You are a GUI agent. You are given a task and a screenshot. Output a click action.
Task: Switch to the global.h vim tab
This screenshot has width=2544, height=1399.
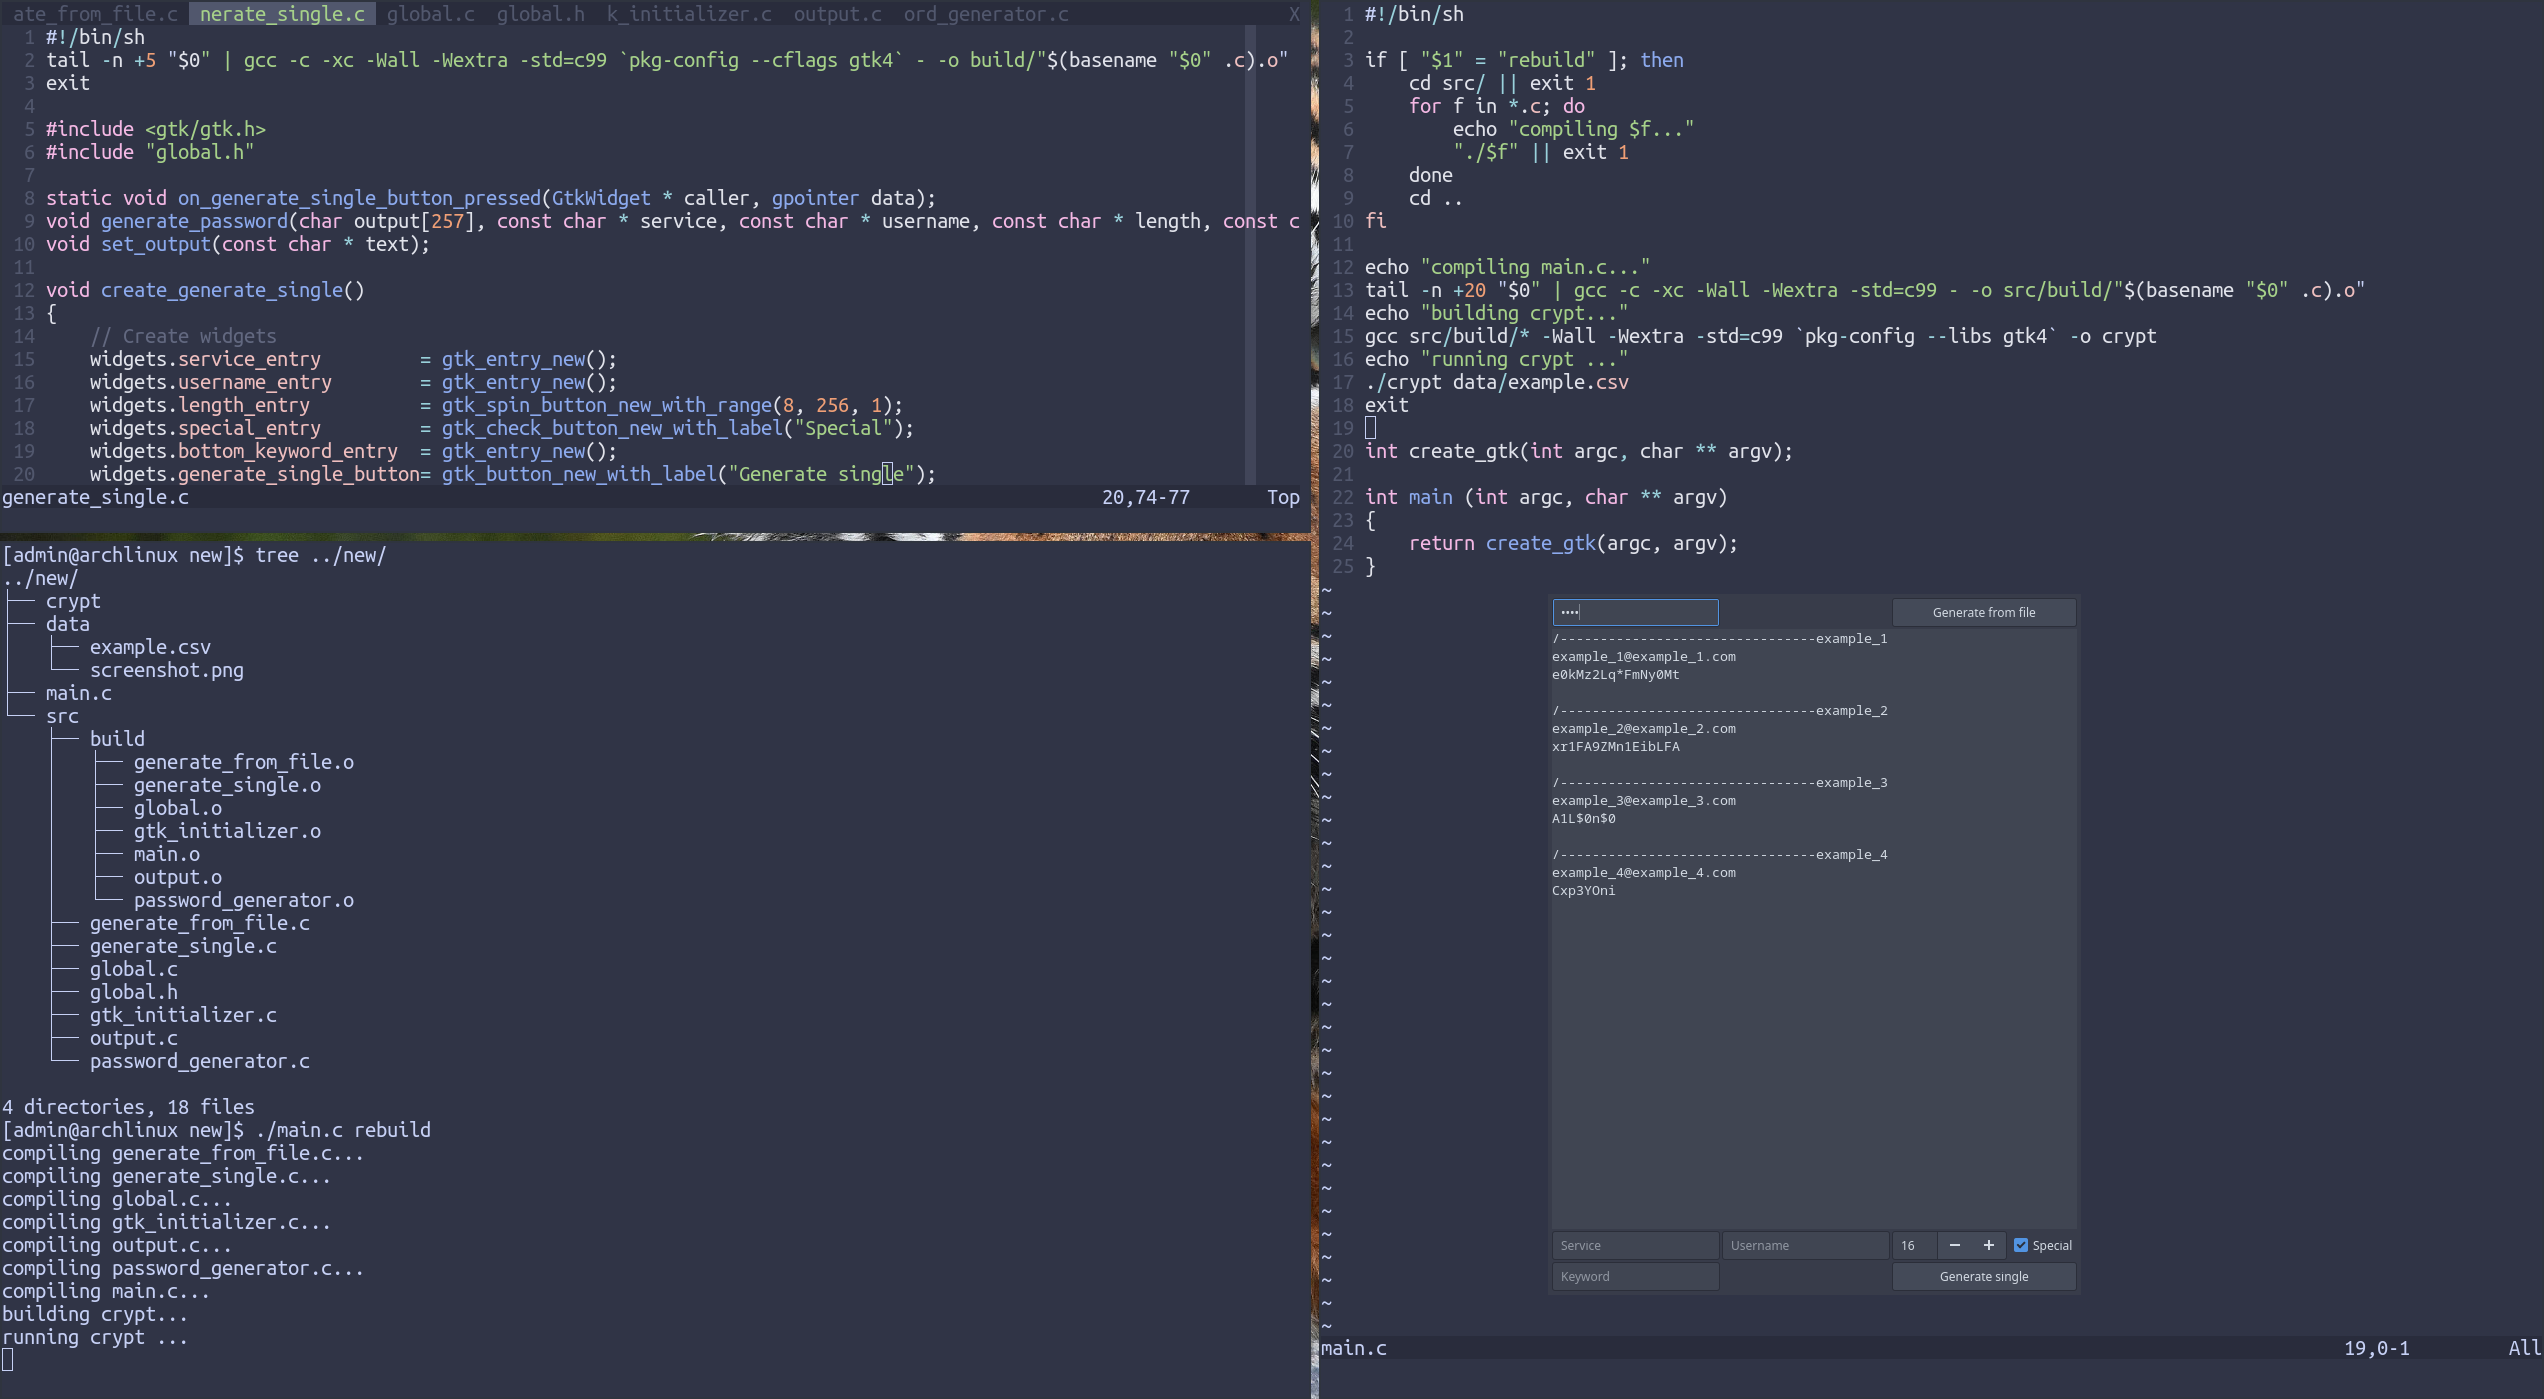(540, 14)
